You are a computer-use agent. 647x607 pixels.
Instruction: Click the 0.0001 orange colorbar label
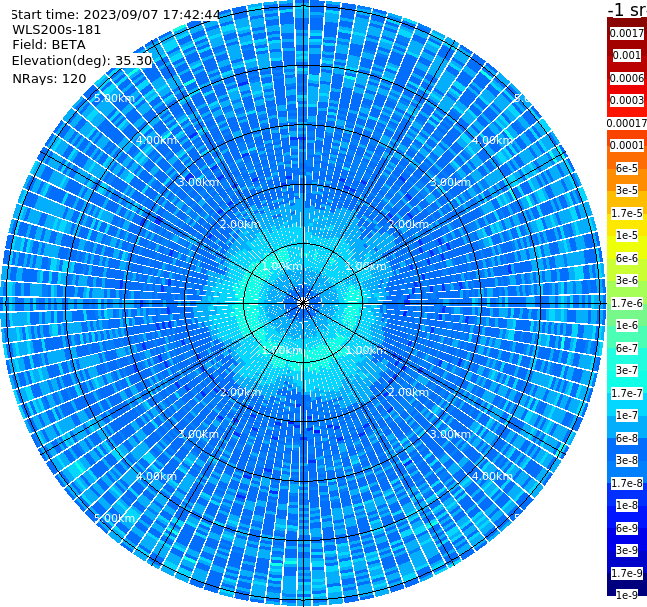pyautogui.click(x=627, y=145)
